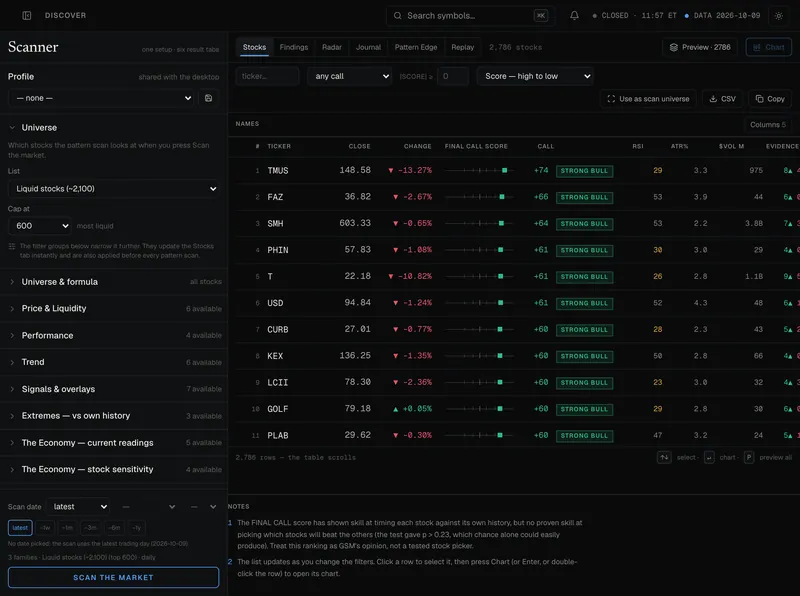This screenshot has height=596, width=800.
Task: Click the P key preview icon
Action: 748,457
